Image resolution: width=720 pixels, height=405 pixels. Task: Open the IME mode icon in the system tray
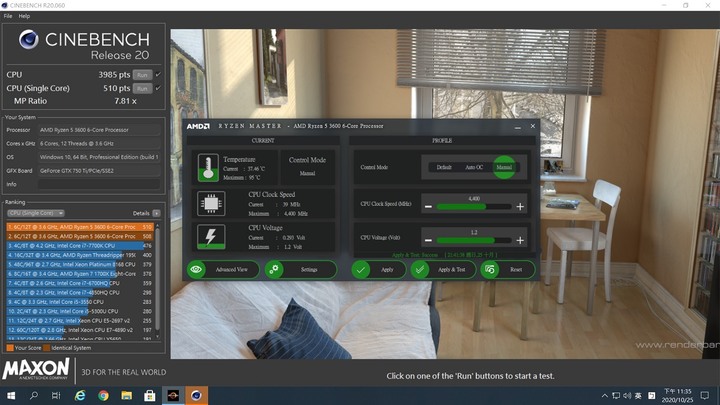[651, 395]
